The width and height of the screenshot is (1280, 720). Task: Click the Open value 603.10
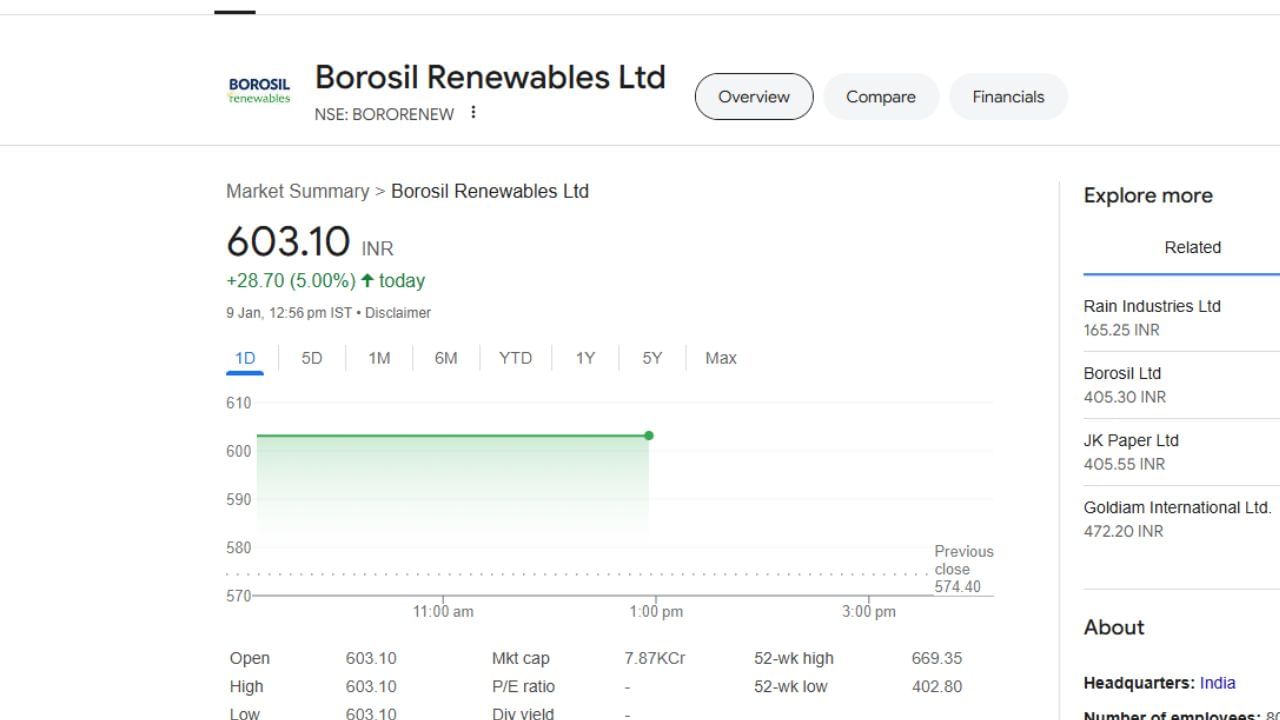tap(371, 658)
